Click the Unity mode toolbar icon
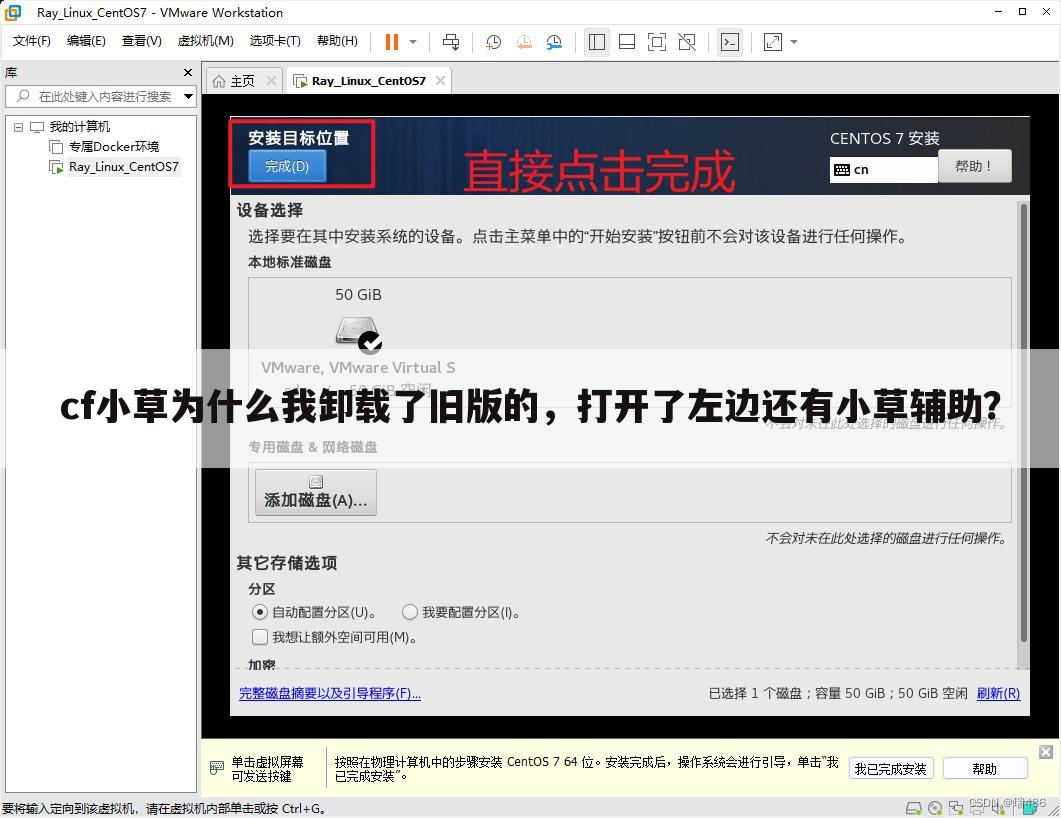The width and height of the screenshot is (1061, 818). coord(687,42)
